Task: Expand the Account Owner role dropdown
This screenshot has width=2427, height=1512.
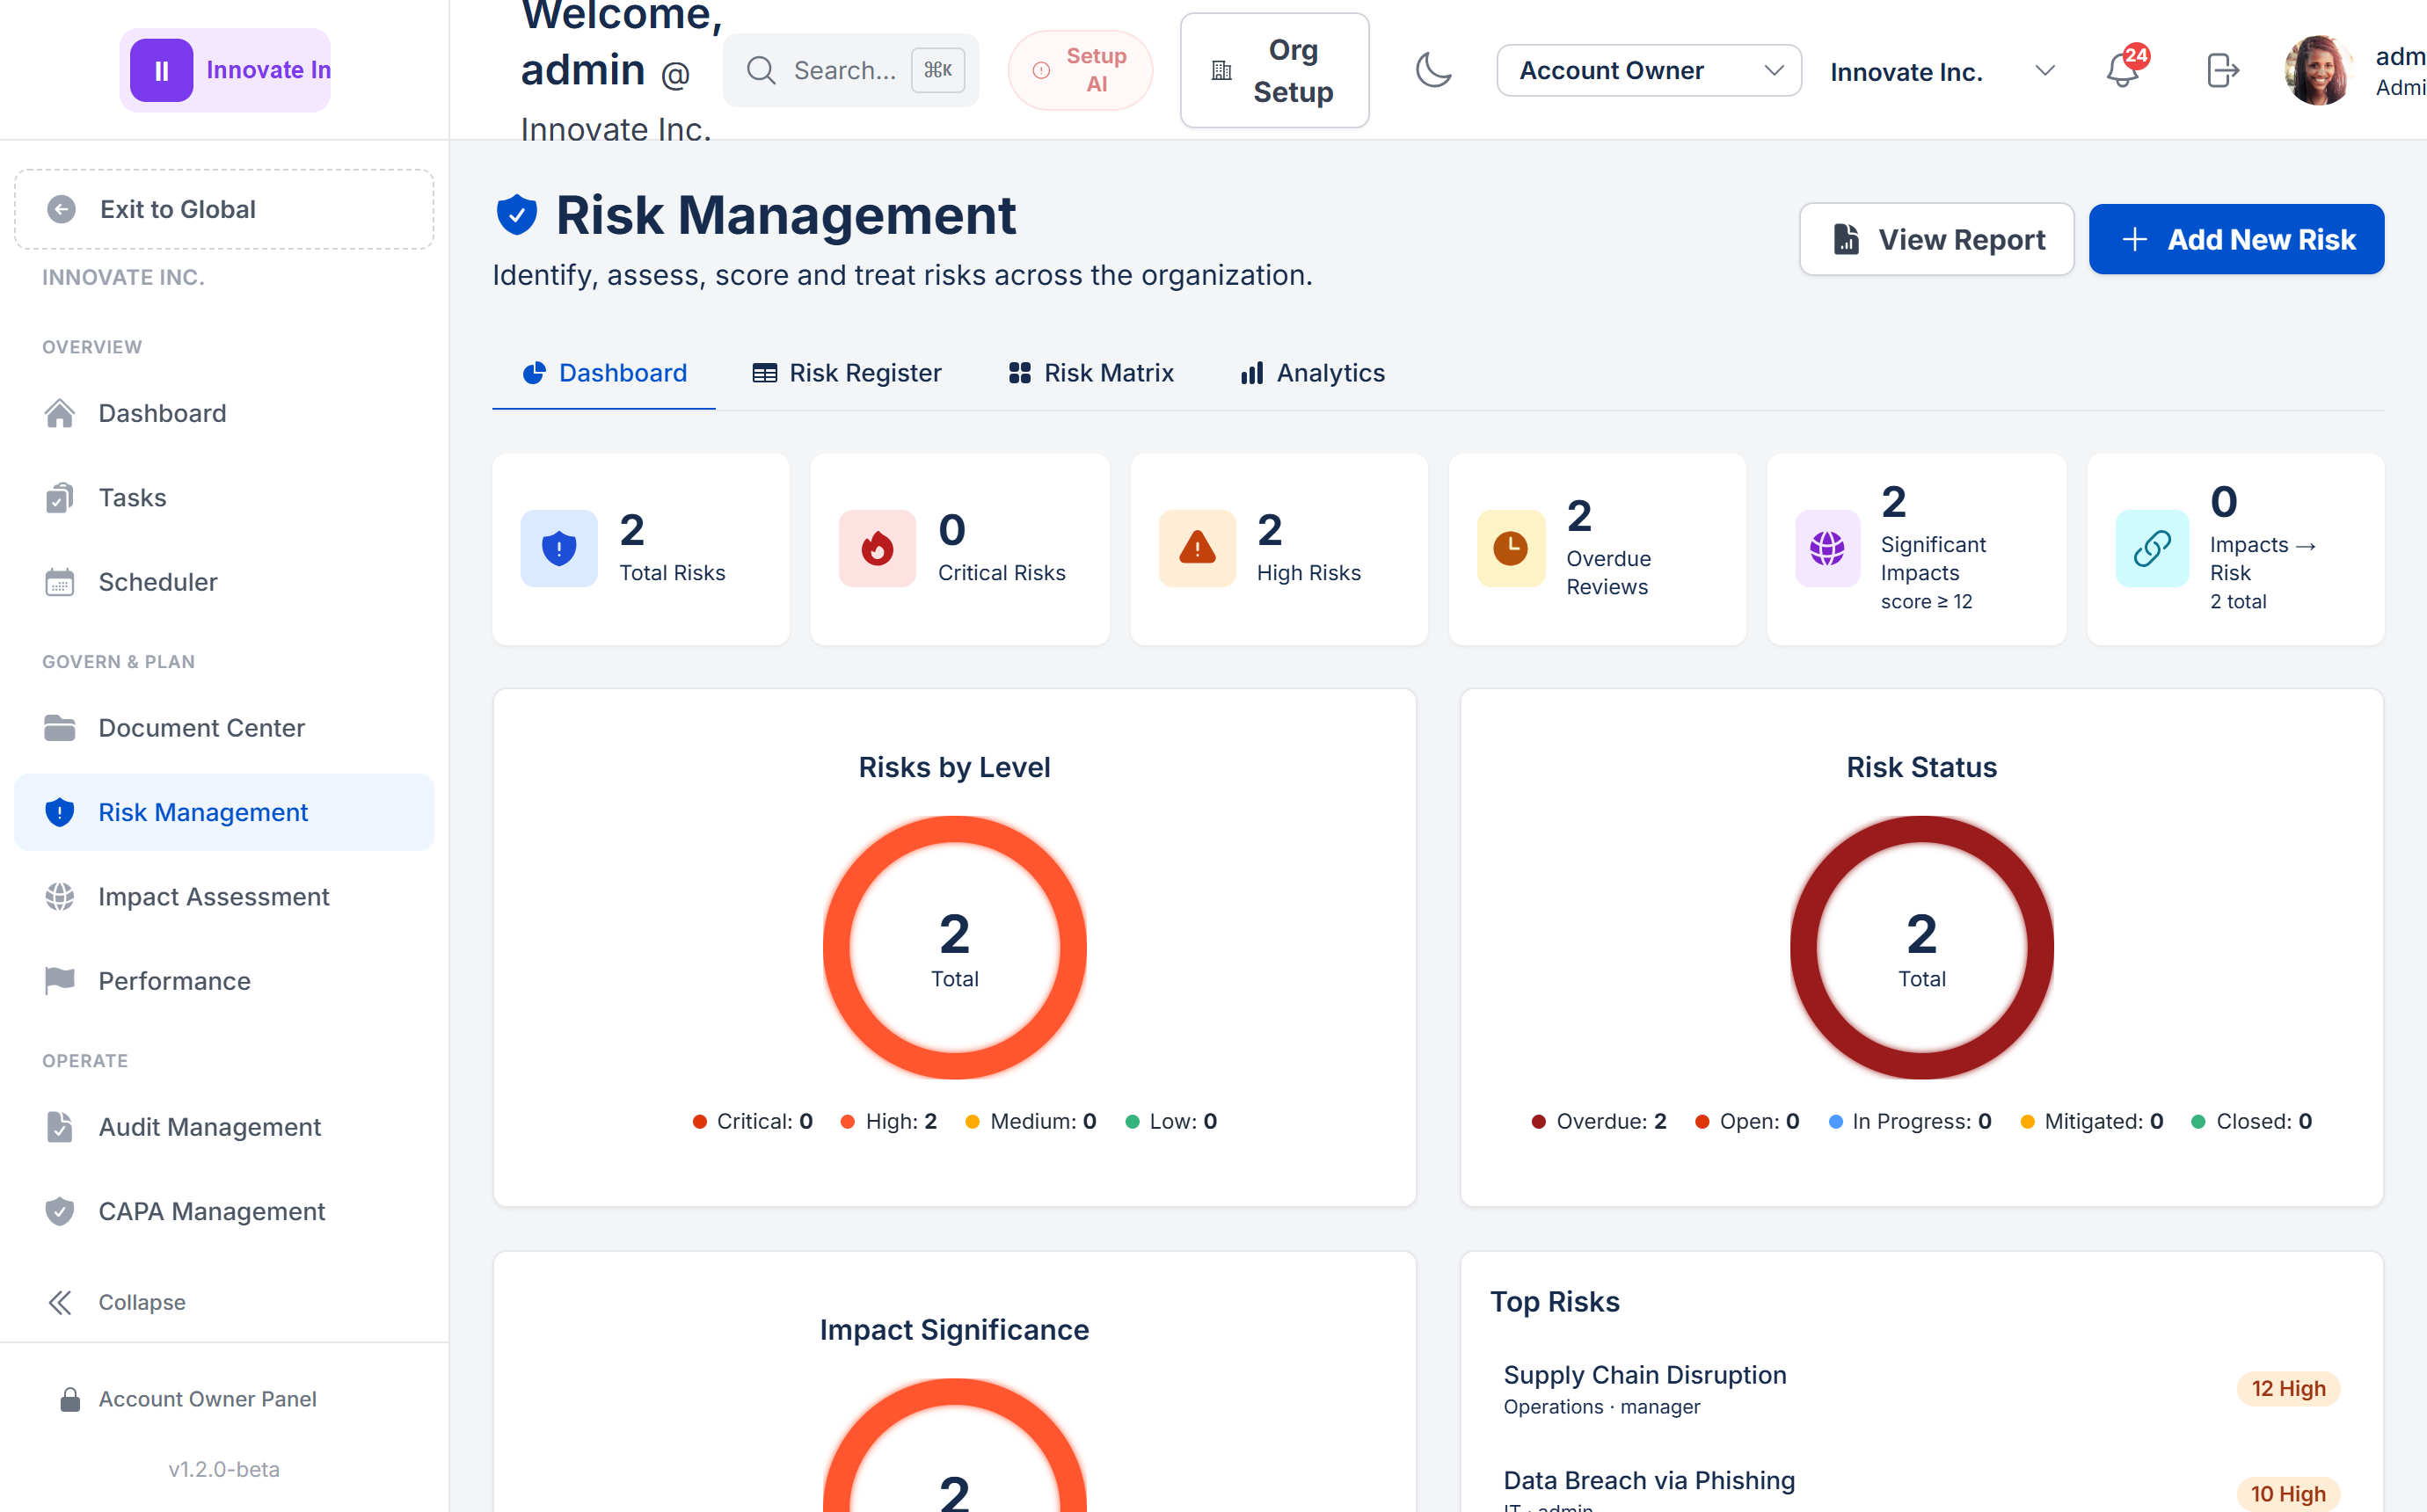Action: (1648, 70)
